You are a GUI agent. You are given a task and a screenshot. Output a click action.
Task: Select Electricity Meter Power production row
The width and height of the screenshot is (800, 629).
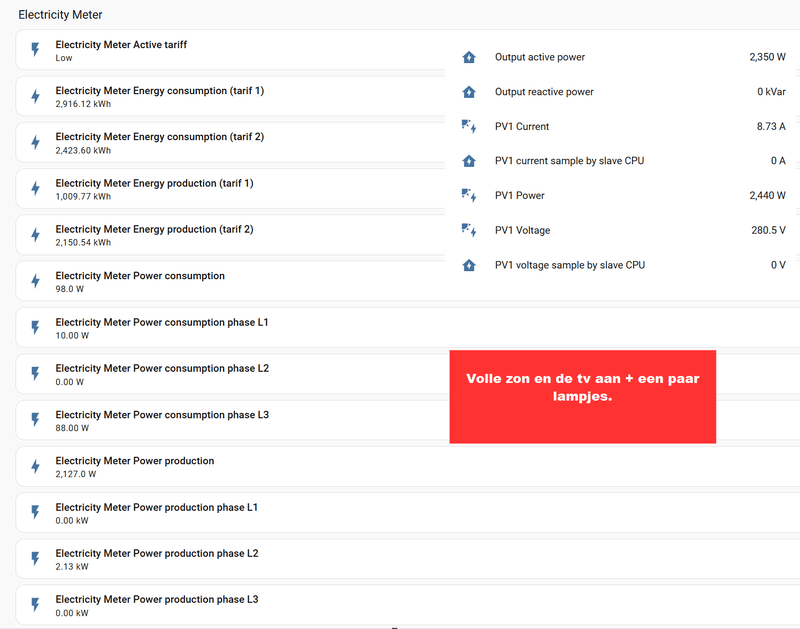pyautogui.click(x=135, y=466)
